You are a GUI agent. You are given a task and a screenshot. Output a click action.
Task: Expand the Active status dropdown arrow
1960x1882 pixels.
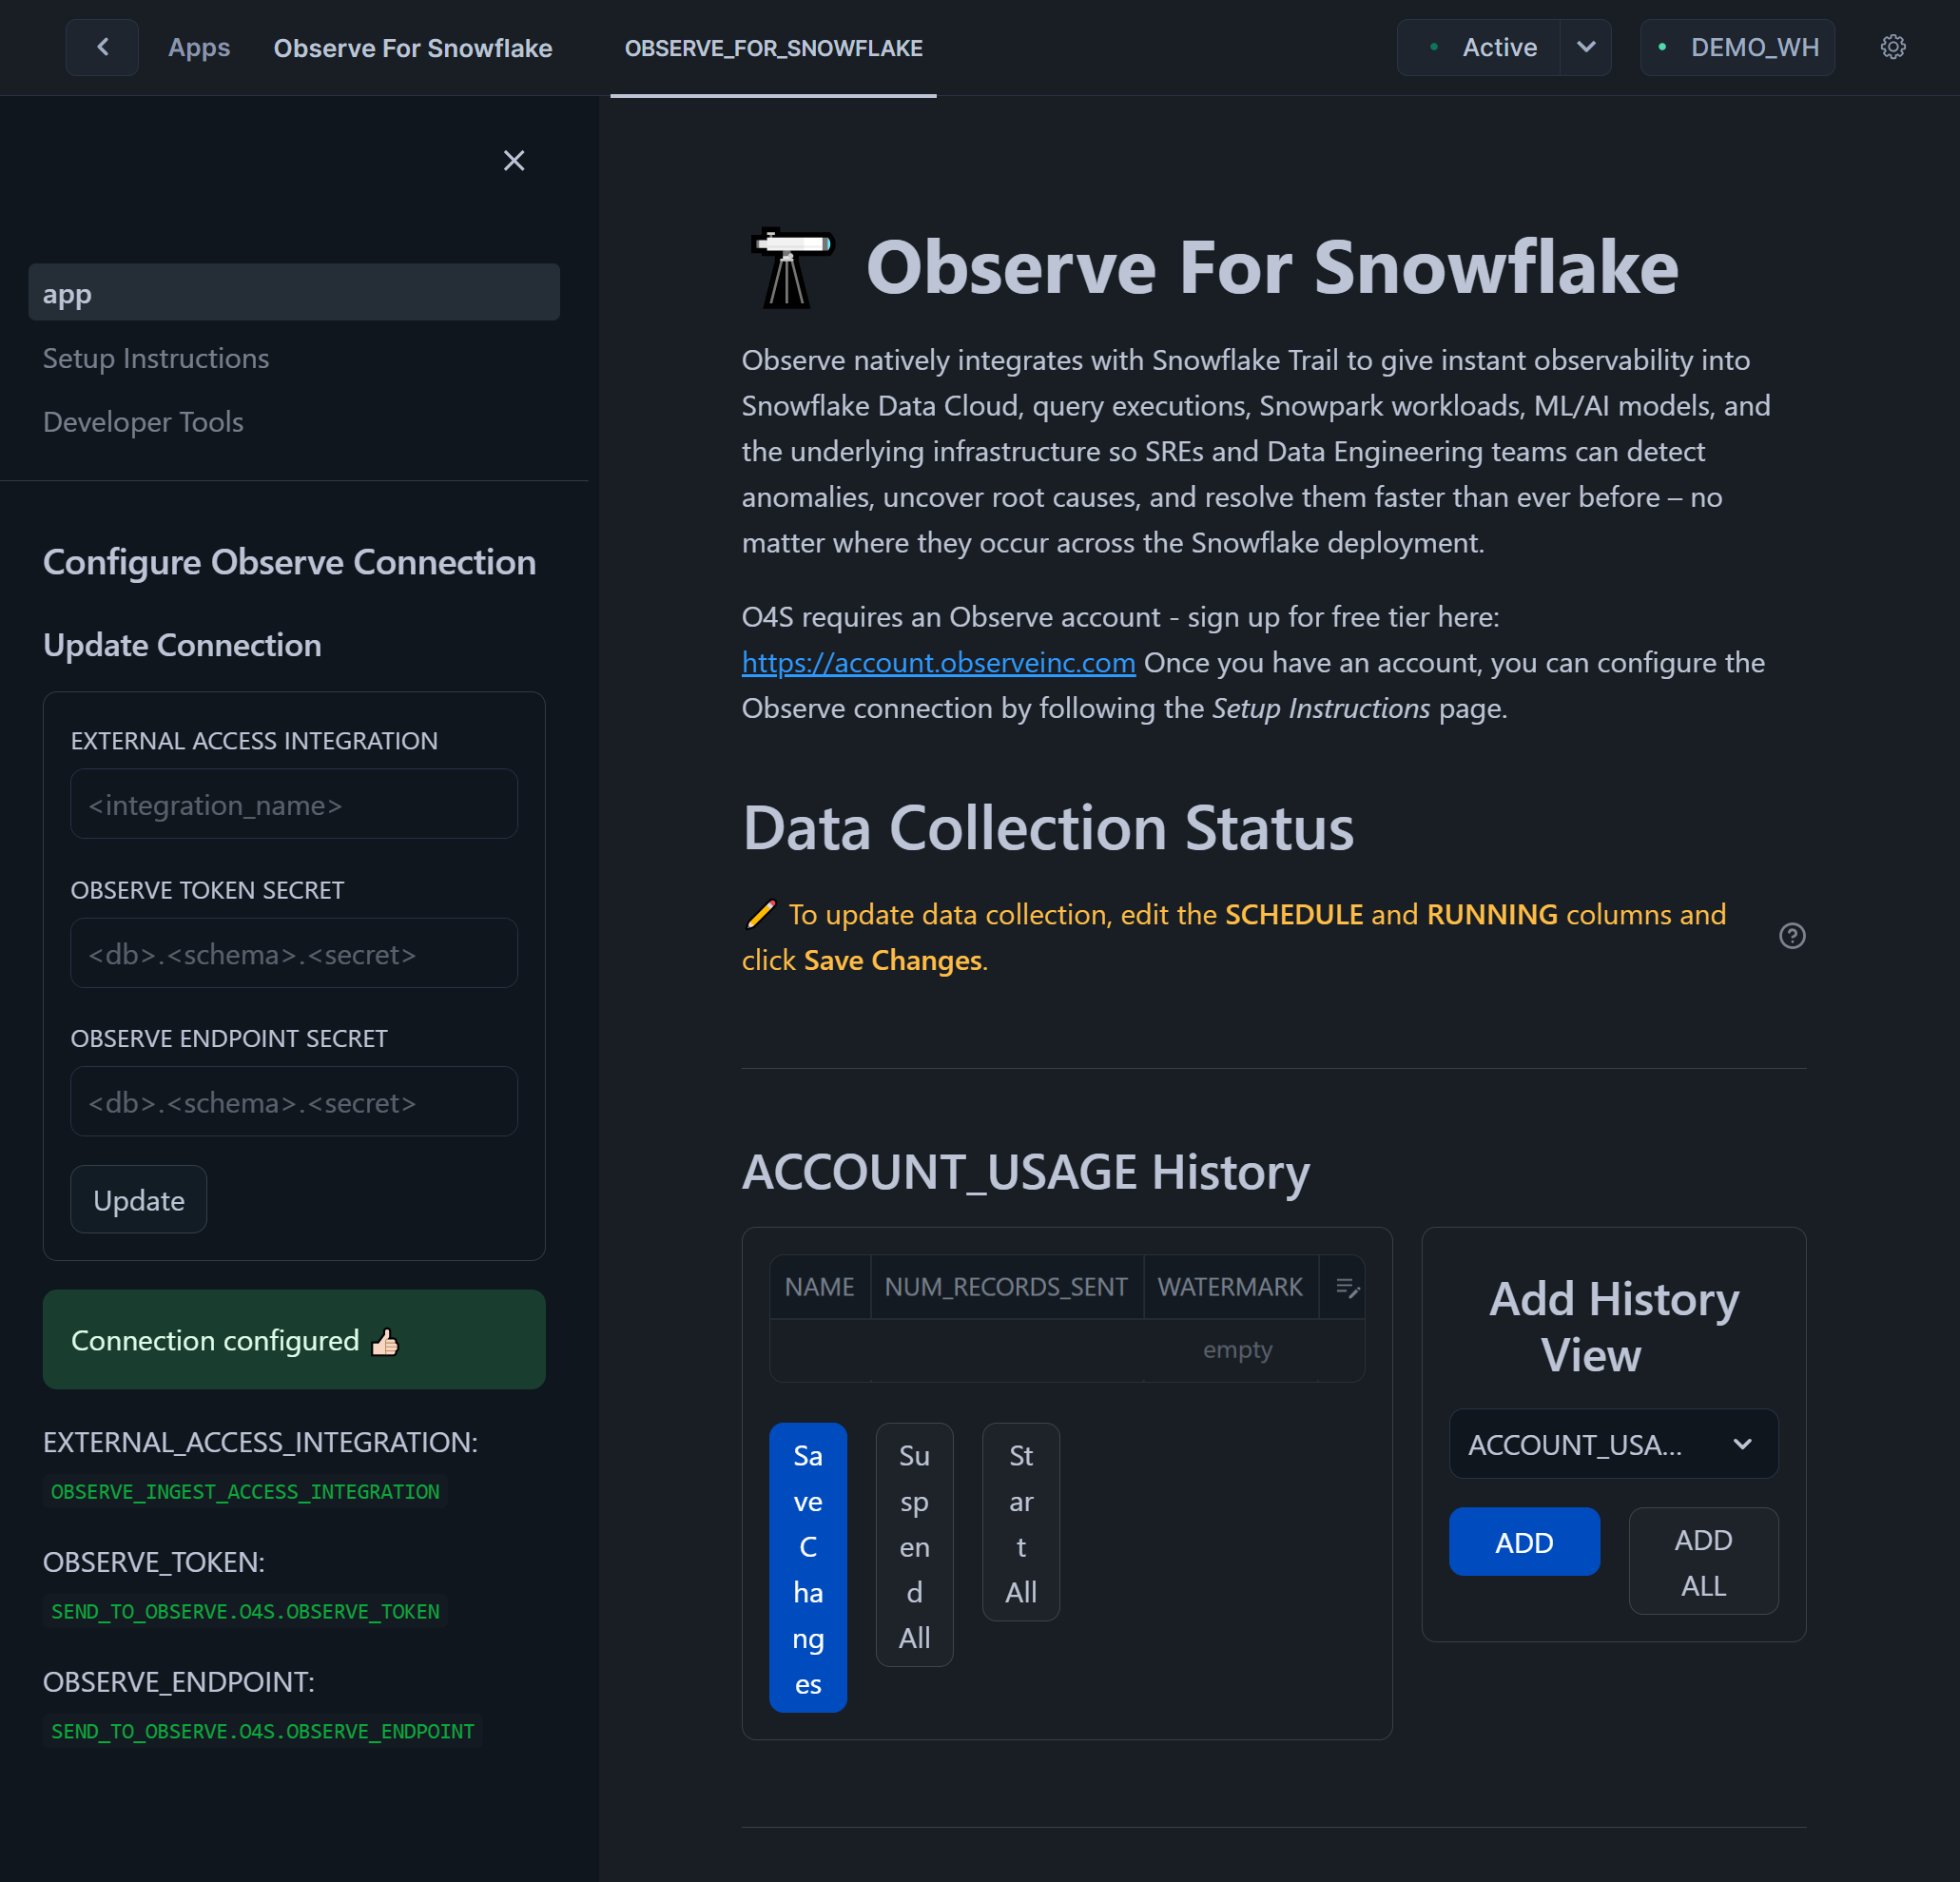1585,47
